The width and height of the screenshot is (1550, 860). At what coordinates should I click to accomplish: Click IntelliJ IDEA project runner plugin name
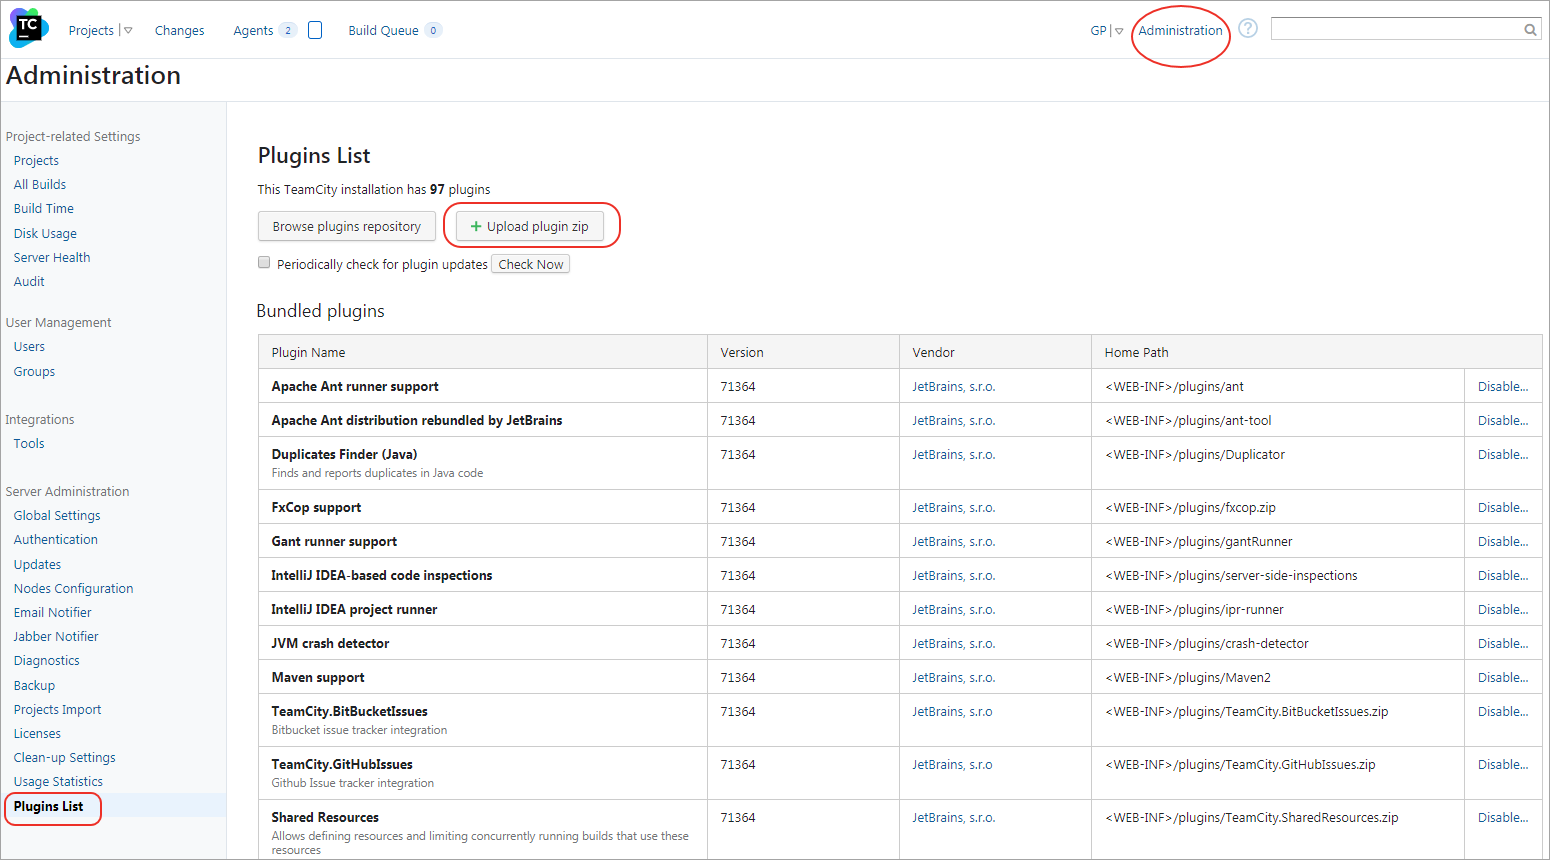tap(354, 610)
